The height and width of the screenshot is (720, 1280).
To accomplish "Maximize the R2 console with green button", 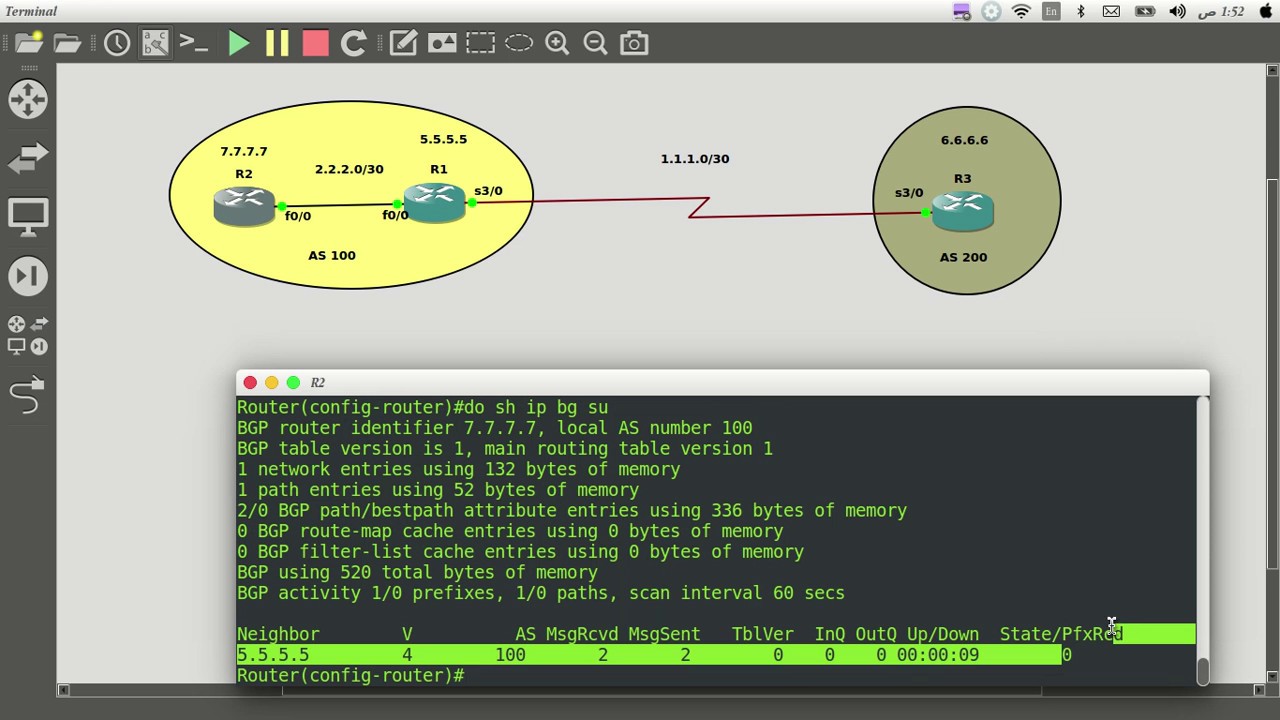I will coord(293,382).
